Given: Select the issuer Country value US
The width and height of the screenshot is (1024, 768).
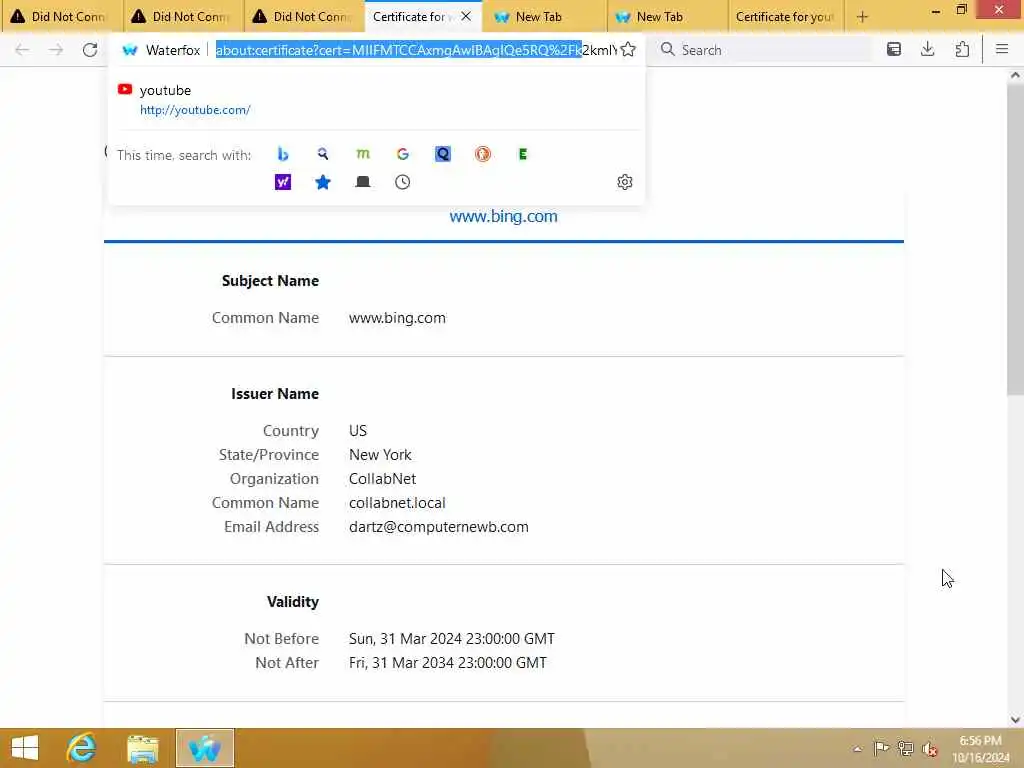Looking at the screenshot, I should pyautogui.click(x=358, y=431).
